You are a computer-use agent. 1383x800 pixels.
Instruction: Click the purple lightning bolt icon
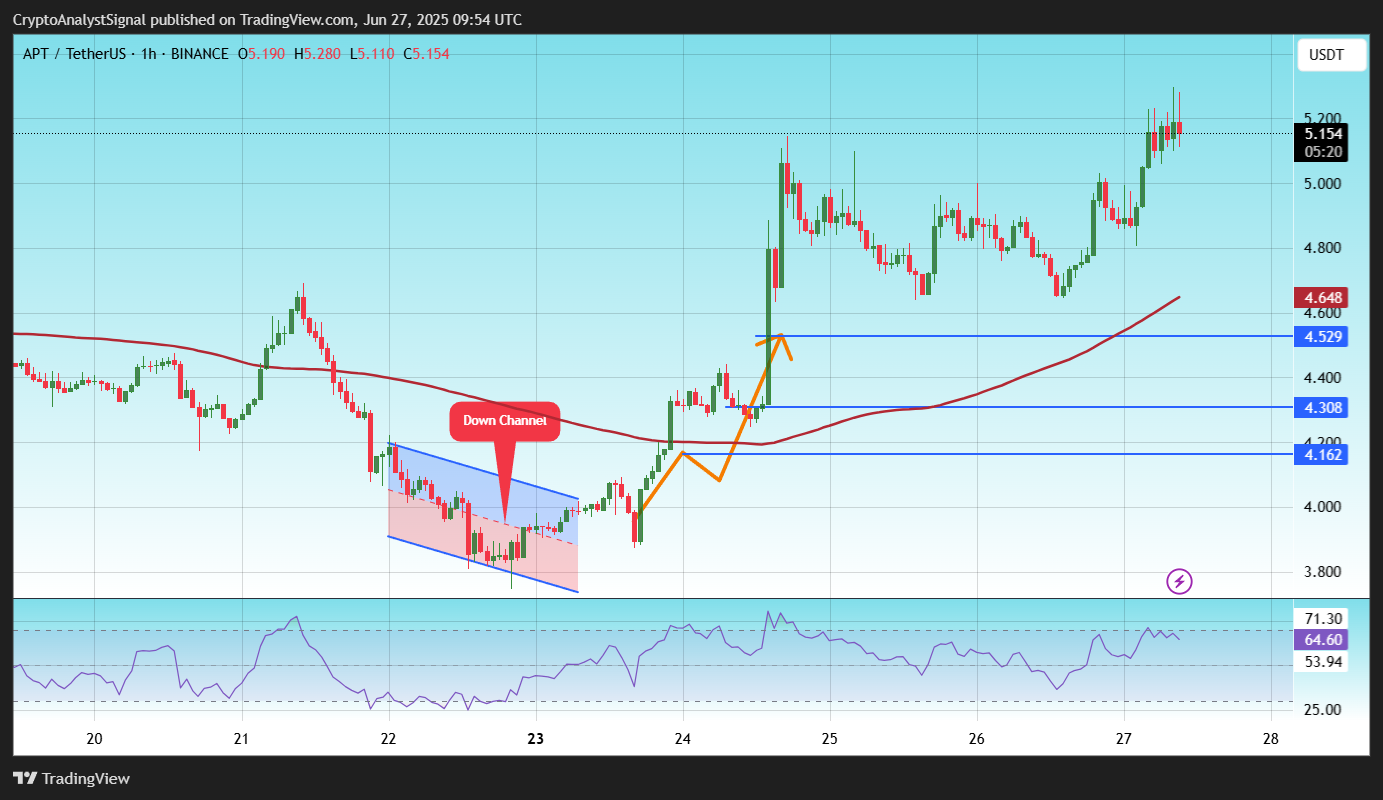click(1180, 580)
